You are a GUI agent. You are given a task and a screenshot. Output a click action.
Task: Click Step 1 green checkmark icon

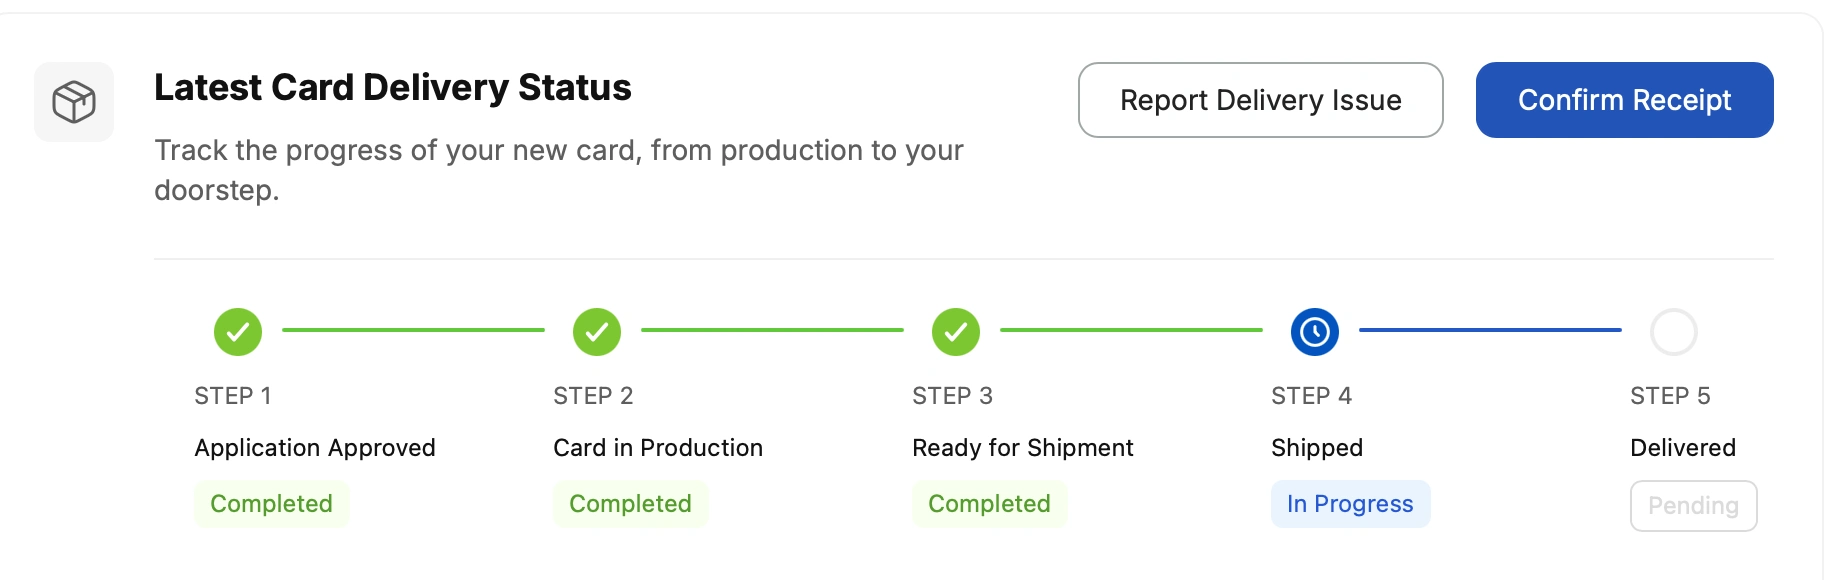coord(238,332)
